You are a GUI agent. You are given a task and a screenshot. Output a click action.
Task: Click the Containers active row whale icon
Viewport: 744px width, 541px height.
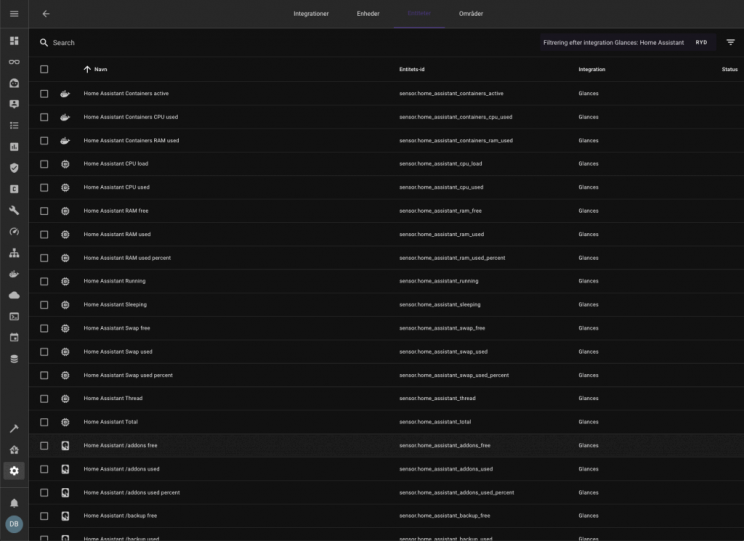point(65,93)
